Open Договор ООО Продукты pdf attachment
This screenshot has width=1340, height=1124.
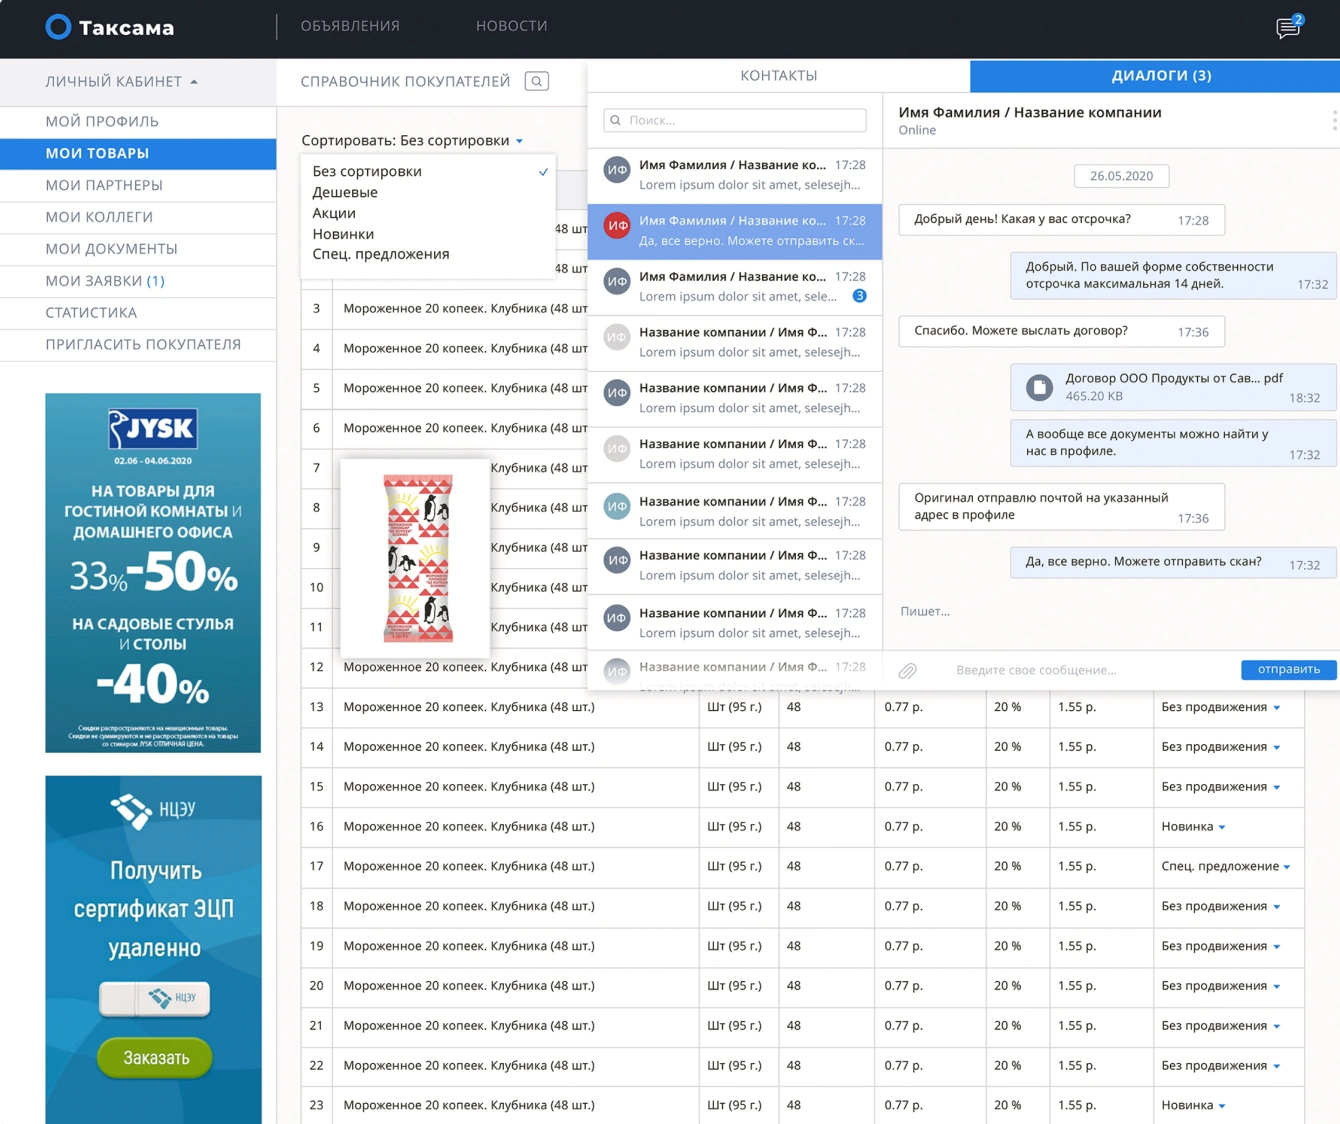pos(1173,387)
